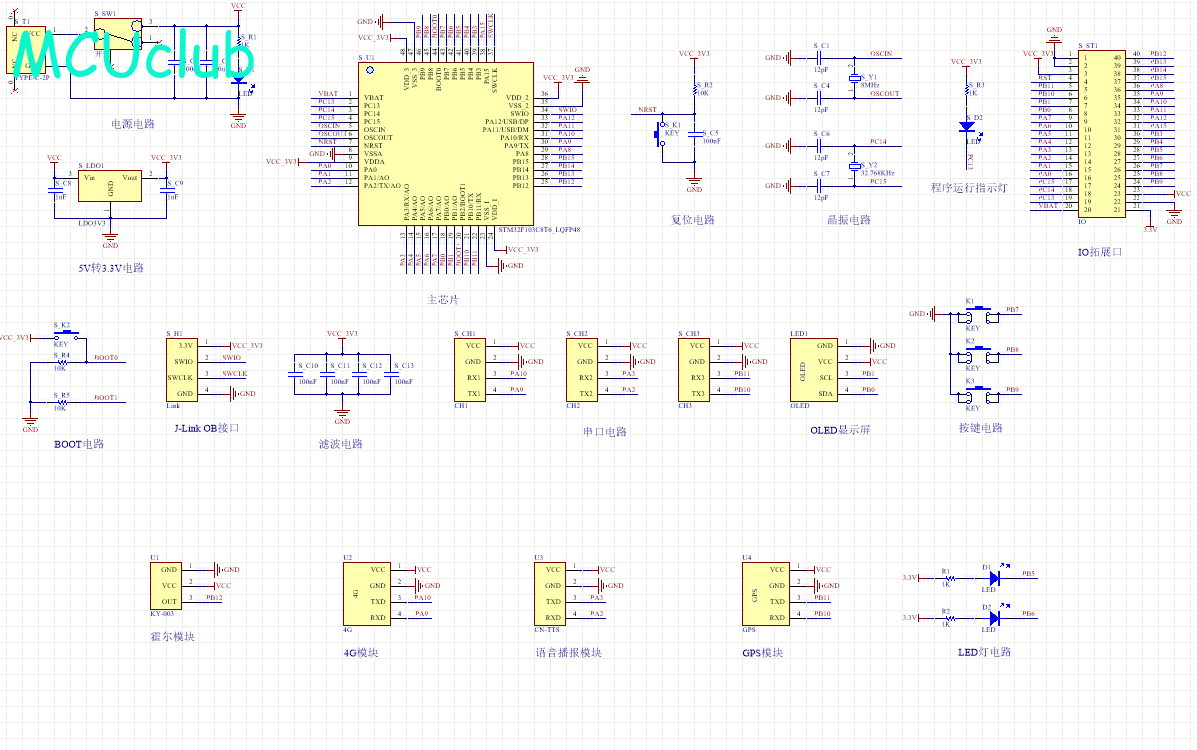
Task: Select the S_C7 12pF capacitor on PC15
Action: click(x=818, y=186)
